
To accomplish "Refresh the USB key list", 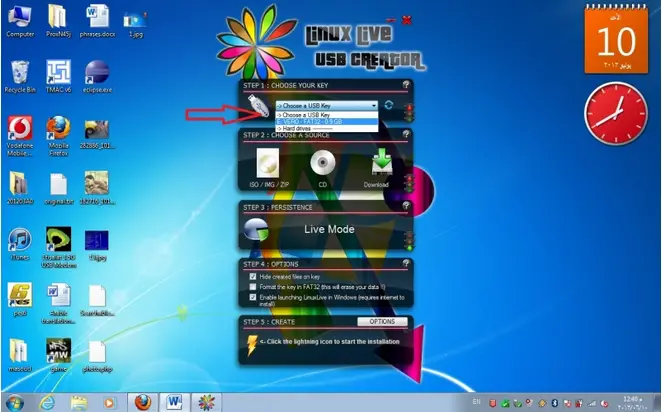I will click(x=388, y=105).
